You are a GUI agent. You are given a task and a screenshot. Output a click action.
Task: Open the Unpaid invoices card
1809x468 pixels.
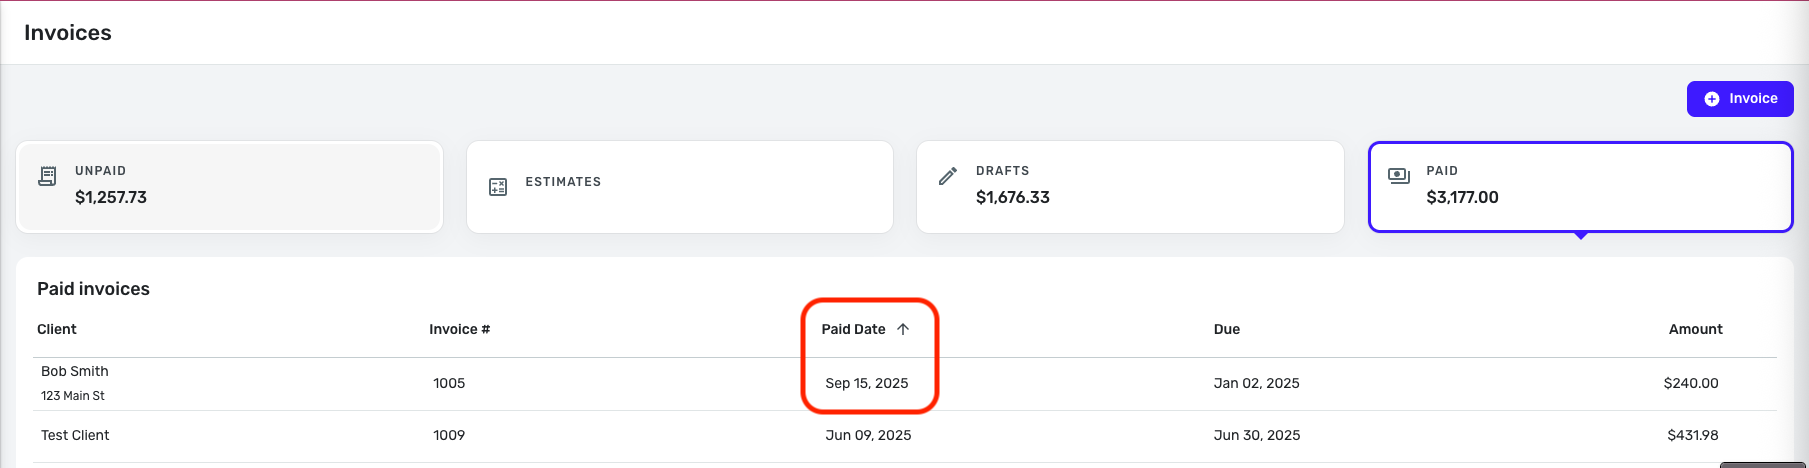coord(229,186)
